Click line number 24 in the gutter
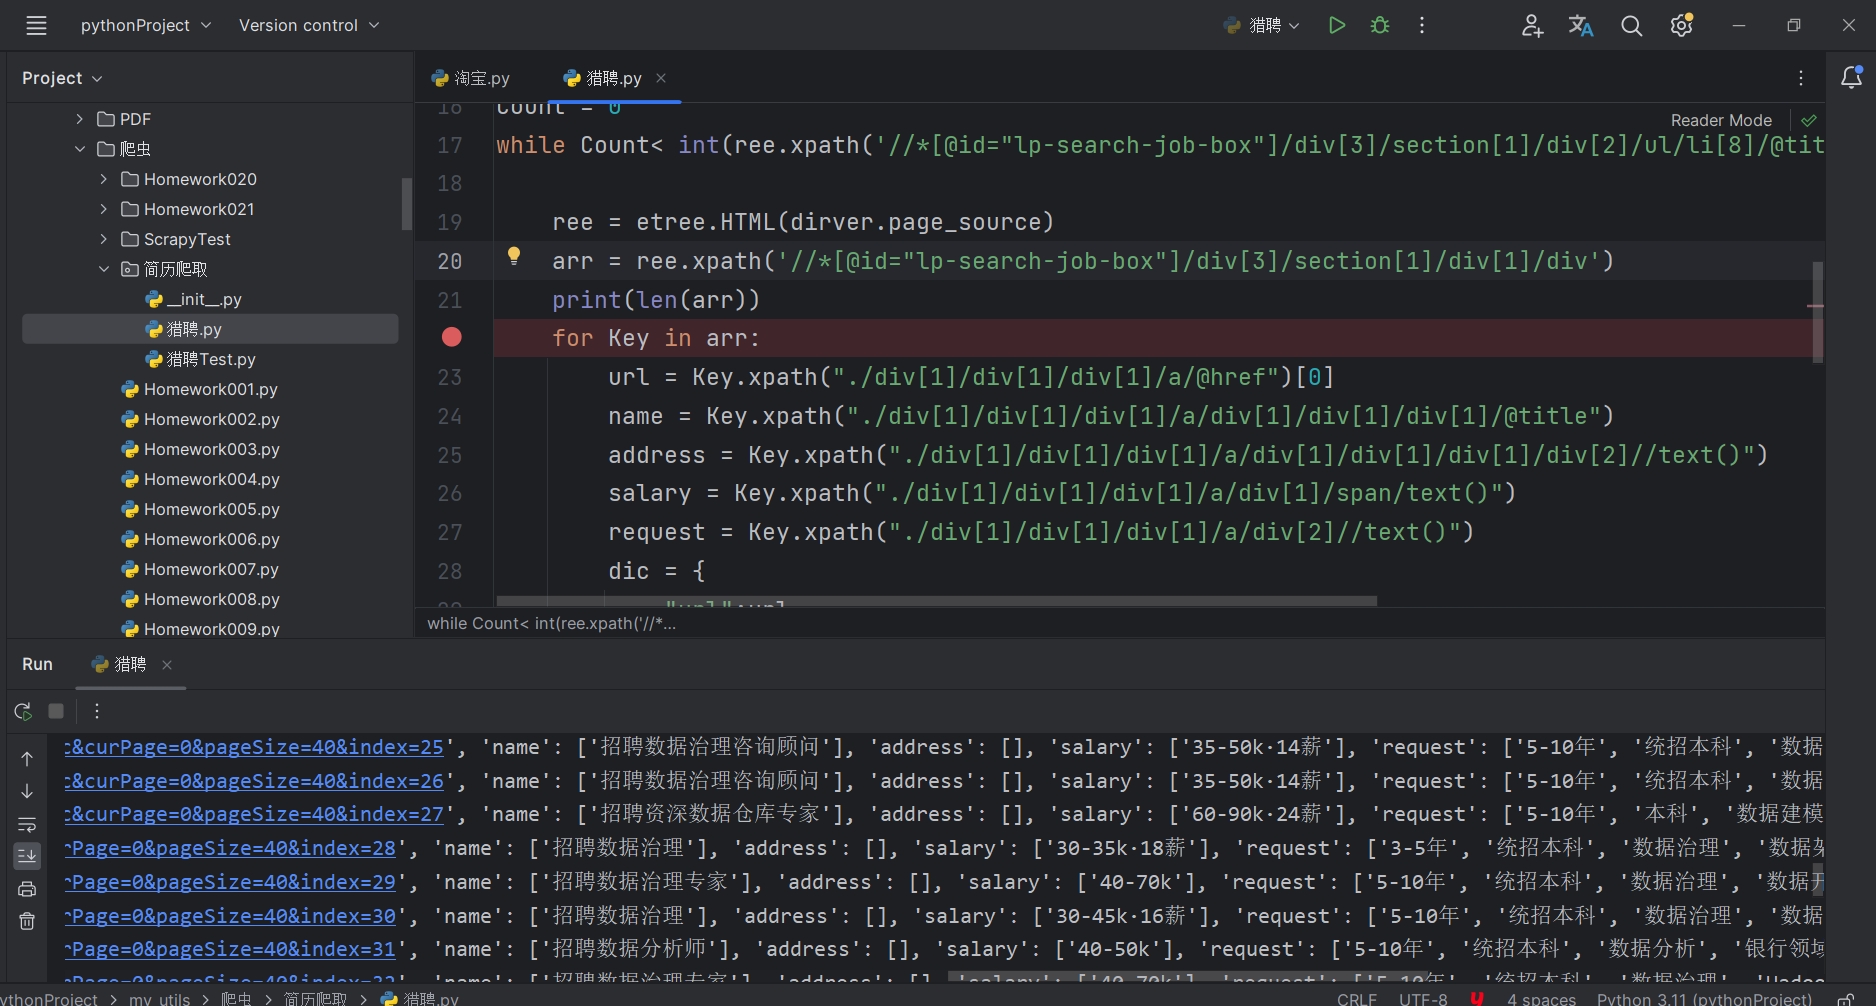This screenshot has width=1876, height=1006. (450, 416)
